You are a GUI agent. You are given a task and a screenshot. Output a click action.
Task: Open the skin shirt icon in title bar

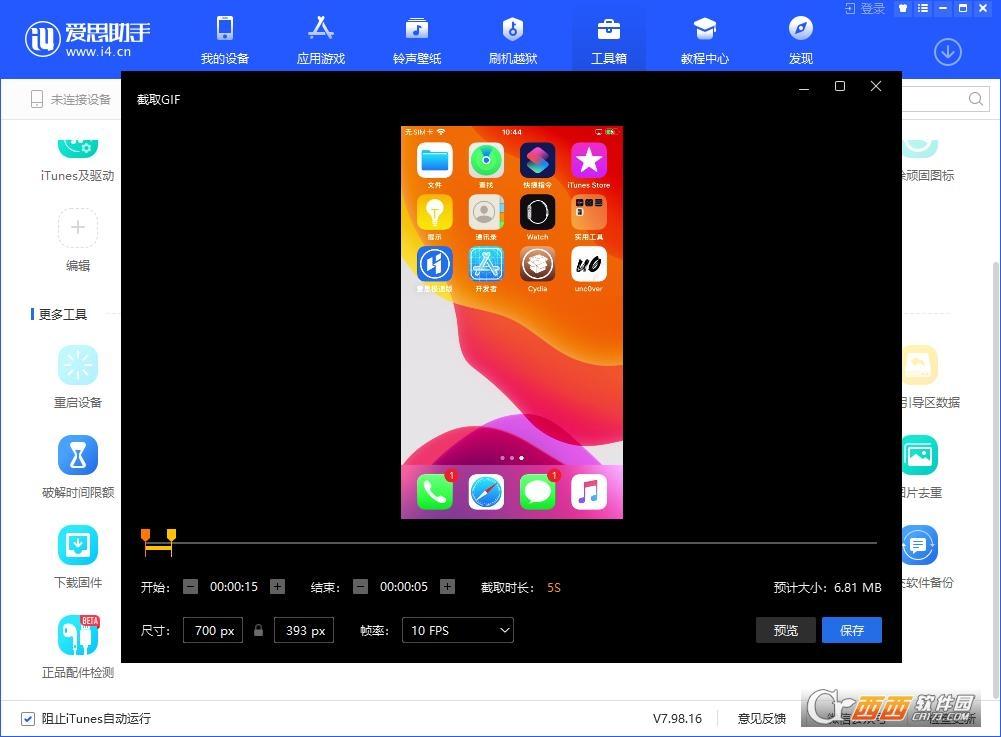903,8
